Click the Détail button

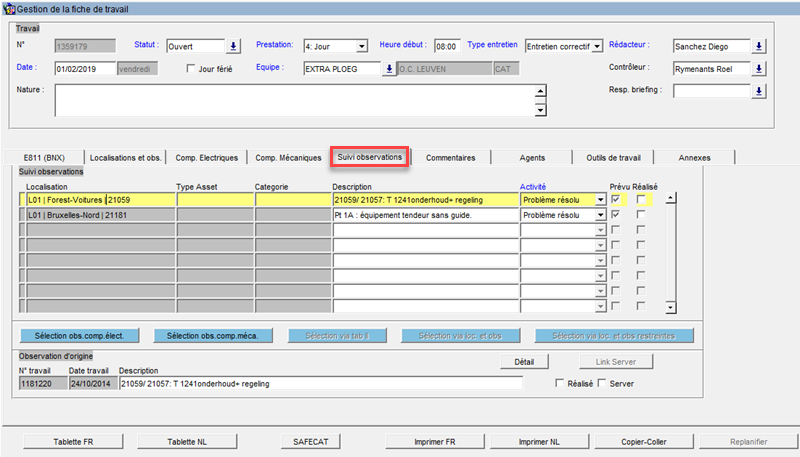coord(524,362)
